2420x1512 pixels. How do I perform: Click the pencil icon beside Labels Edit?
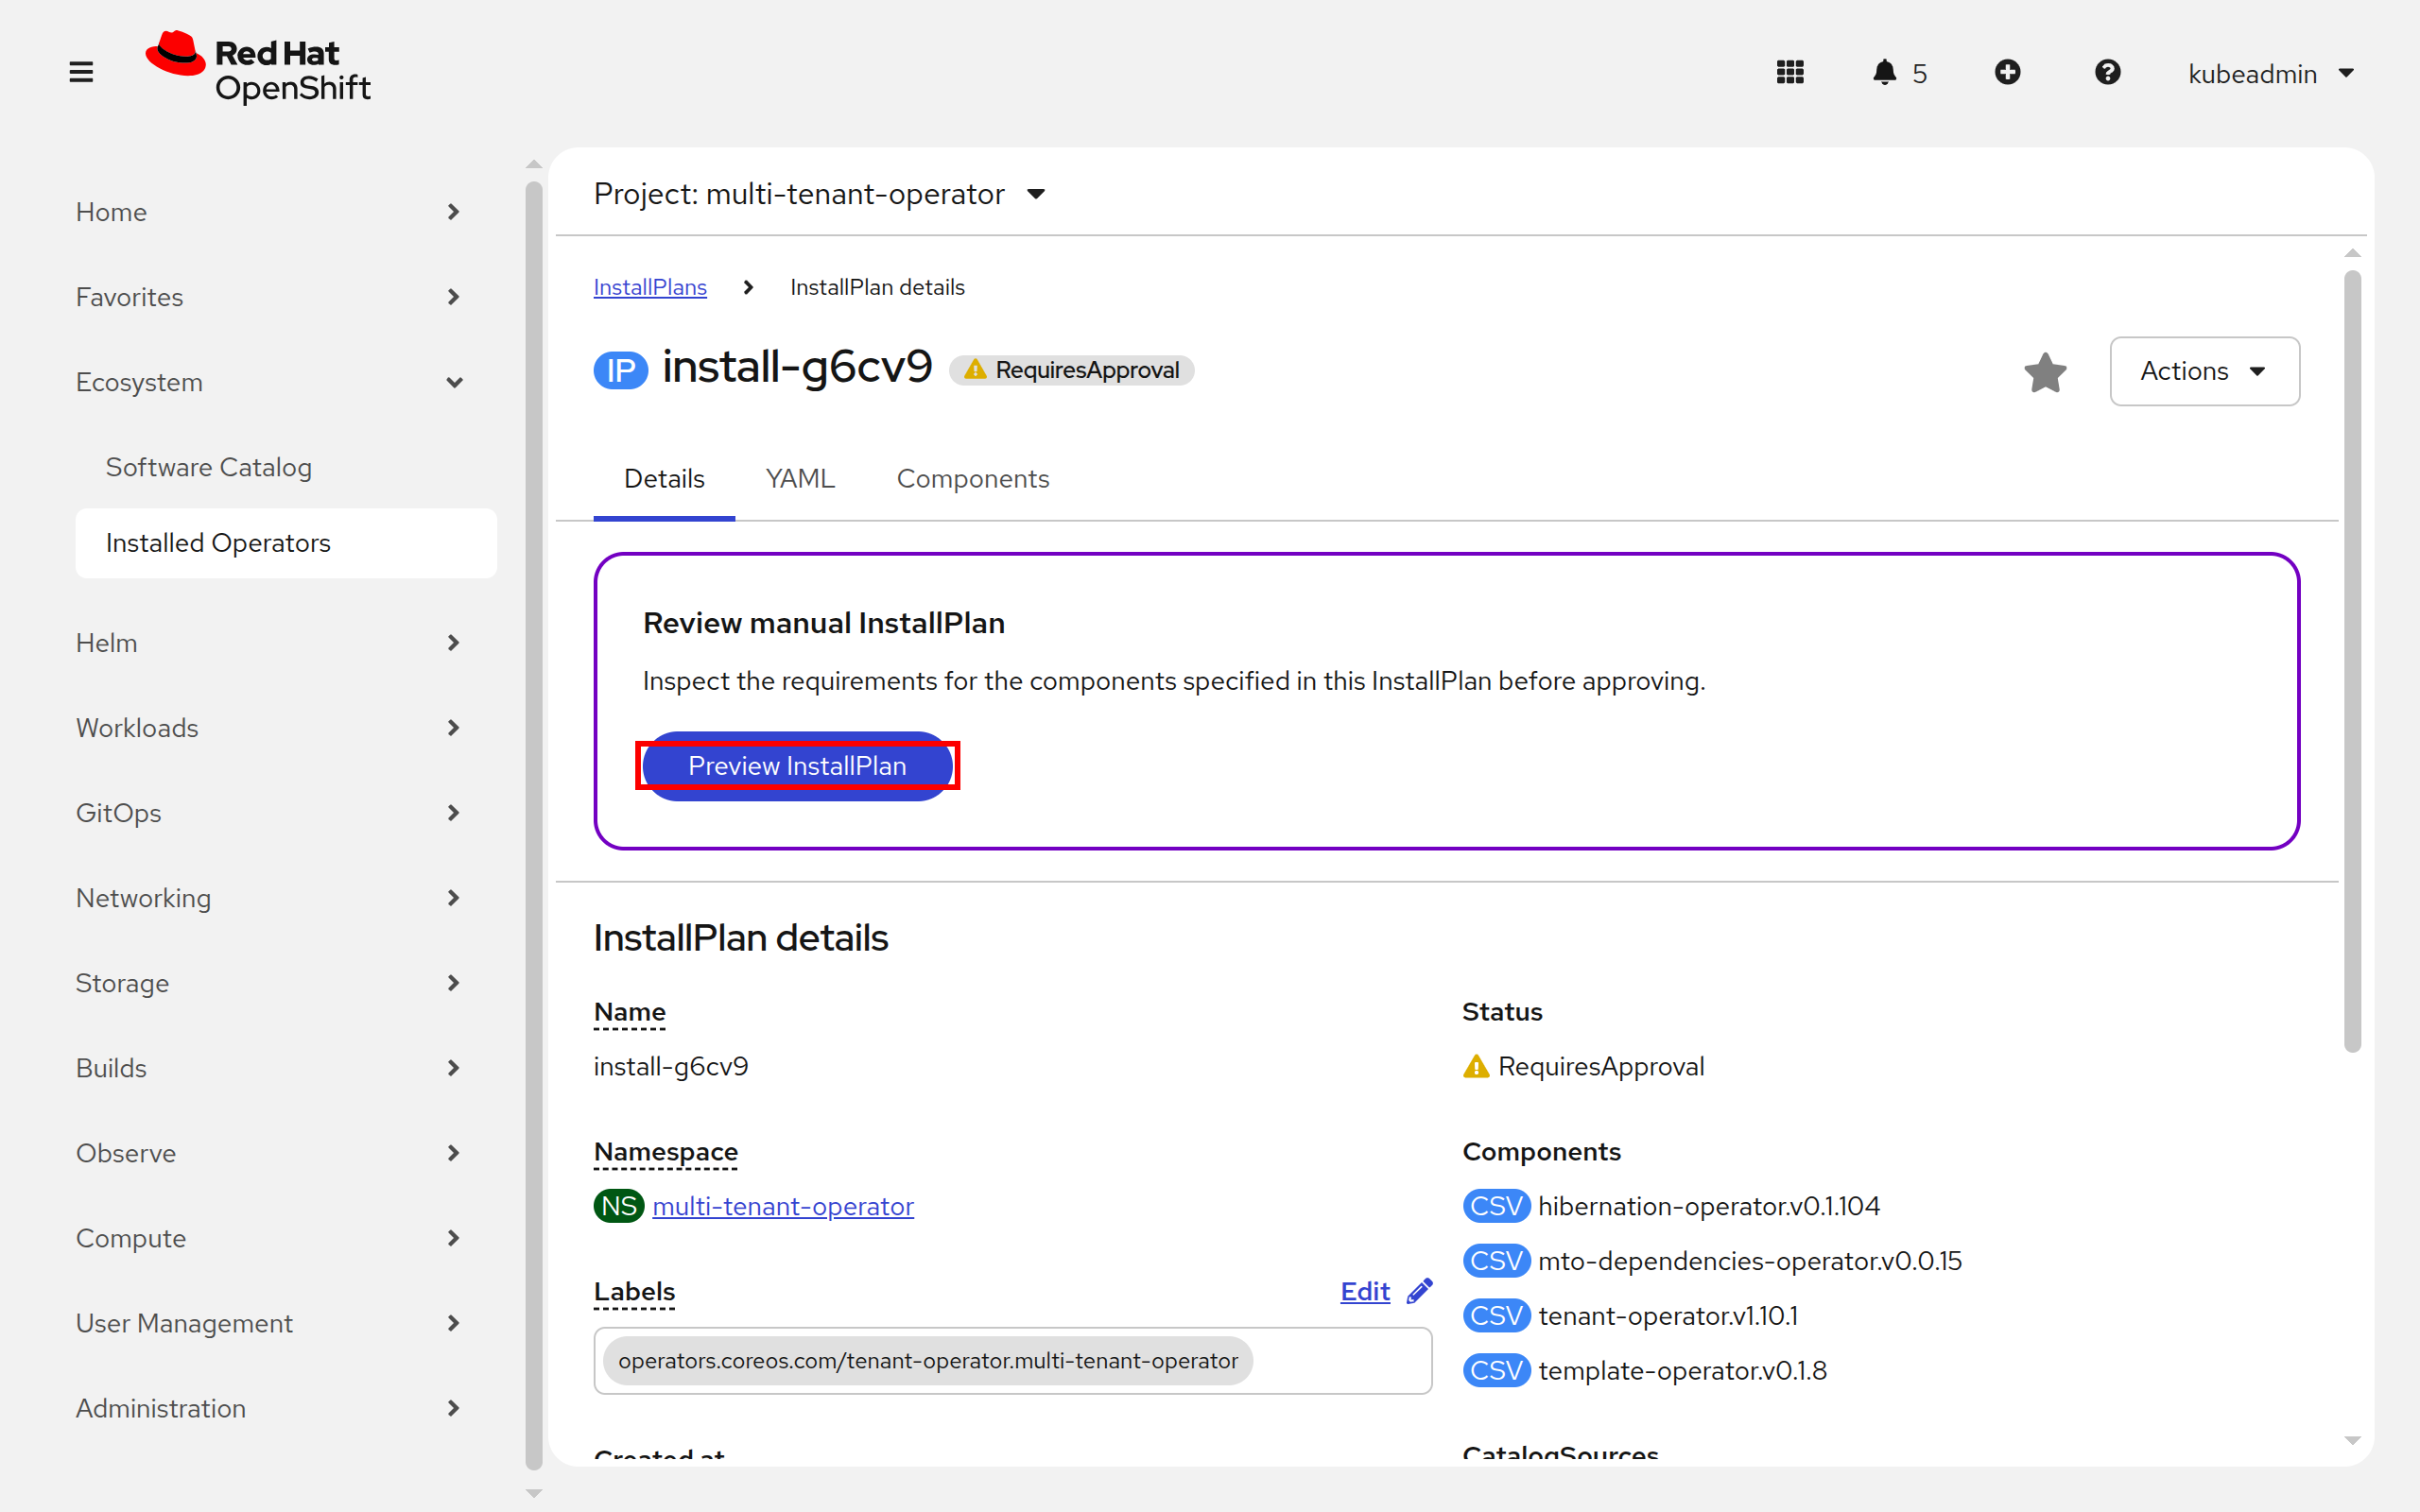click(x=1419, y=1291)
